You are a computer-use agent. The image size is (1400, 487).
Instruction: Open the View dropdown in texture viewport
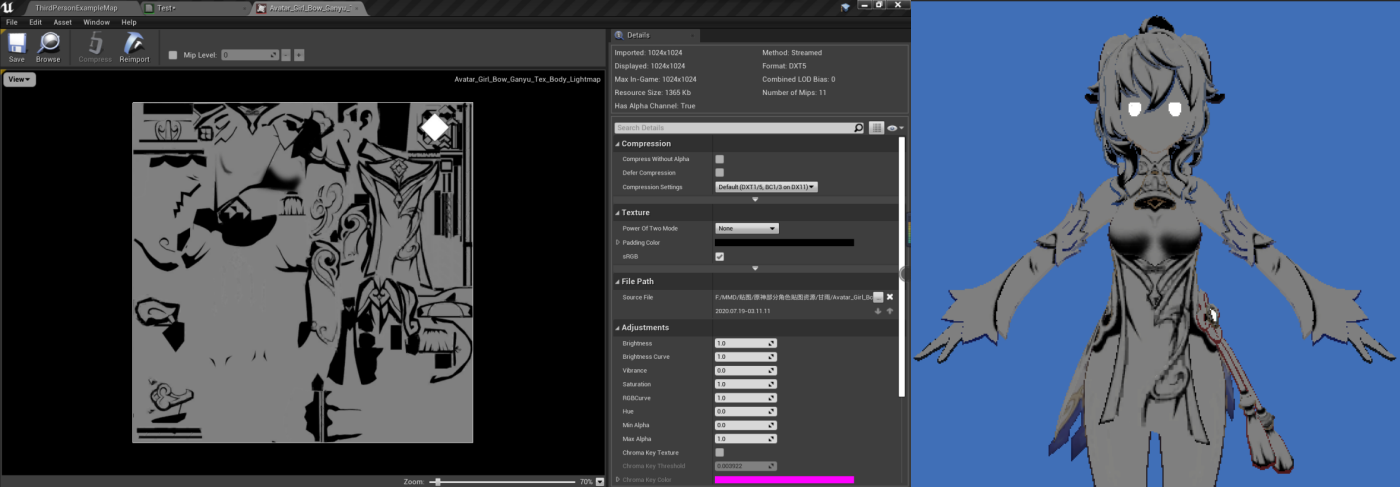[20, 79]
